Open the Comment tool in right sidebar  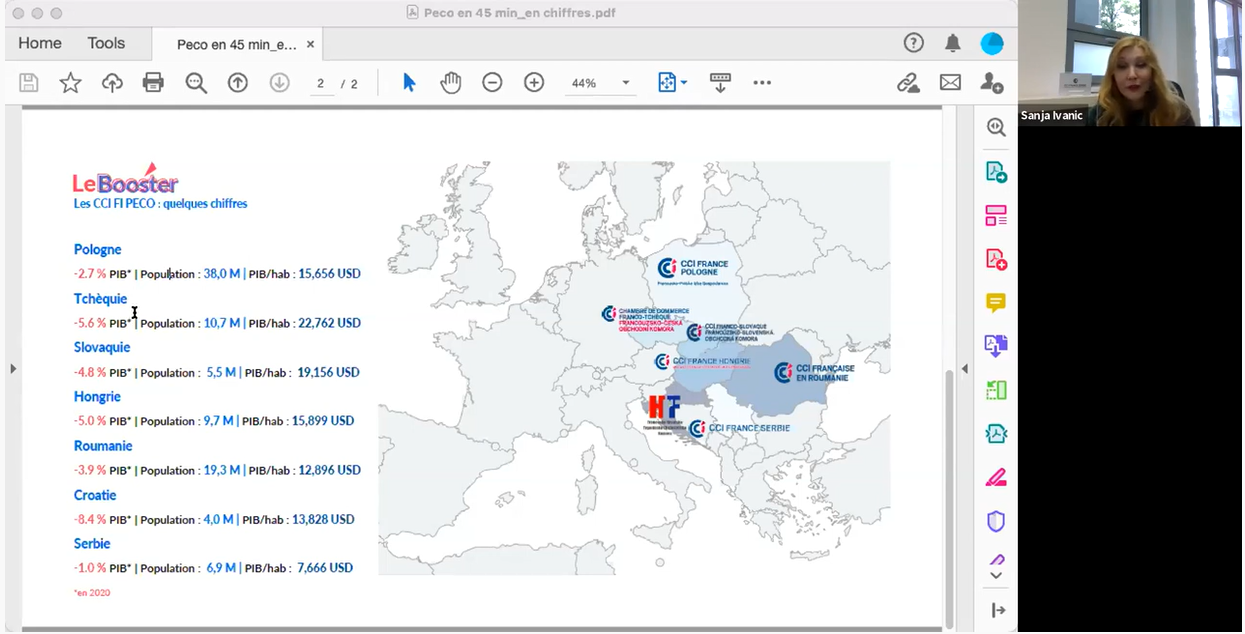[x=995, y=302]
